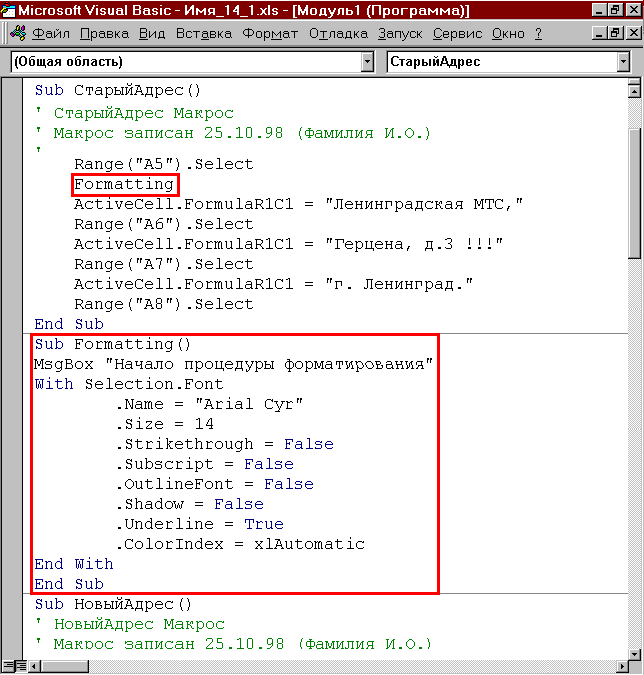Restore the inner module window from menu bar row

pos(616,33)
